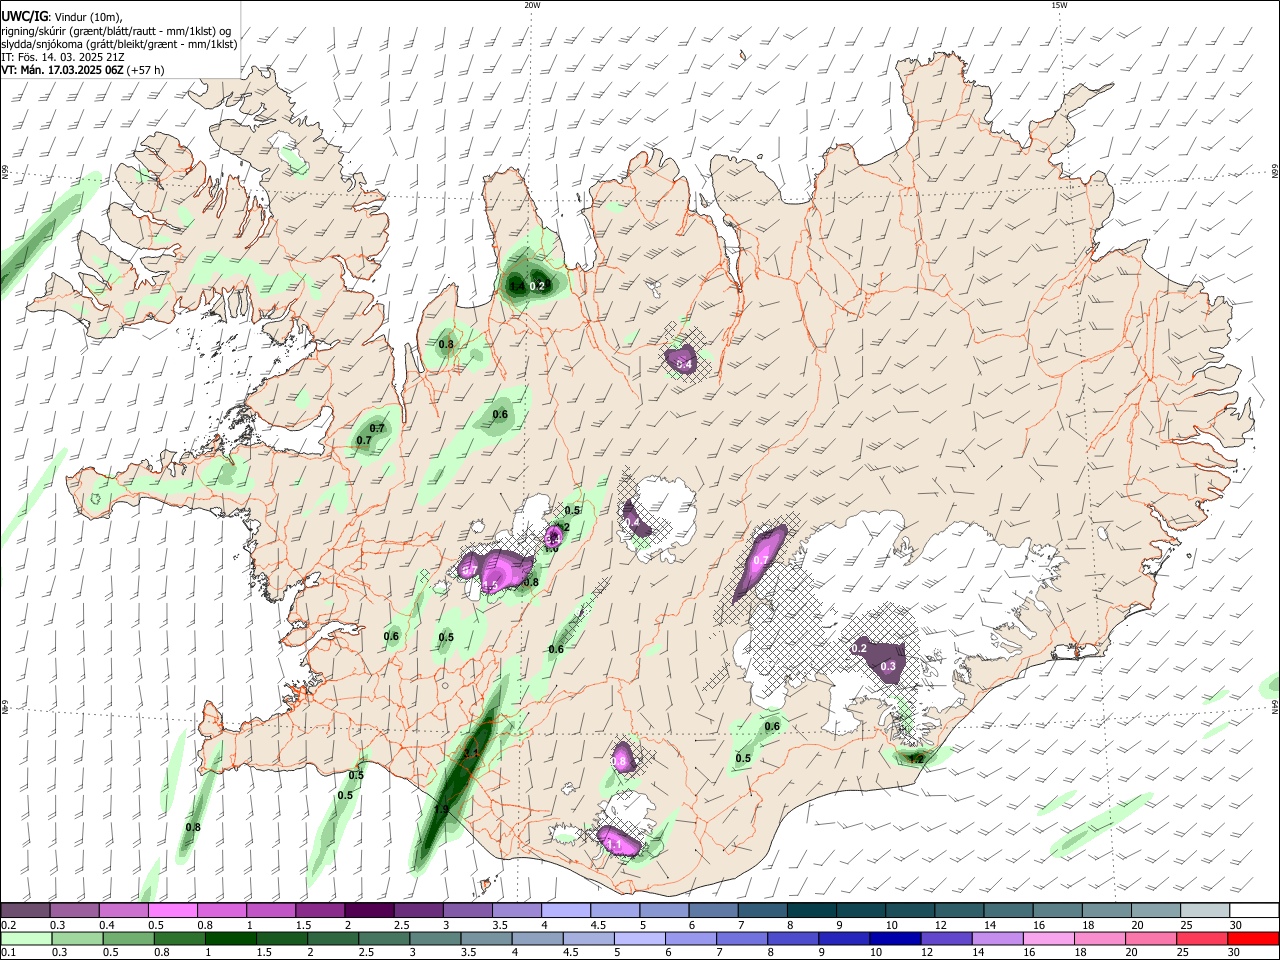Click the light green 0.1 swatch in the rain scale
1280x960 pixels.
click(x=25, y=938)
